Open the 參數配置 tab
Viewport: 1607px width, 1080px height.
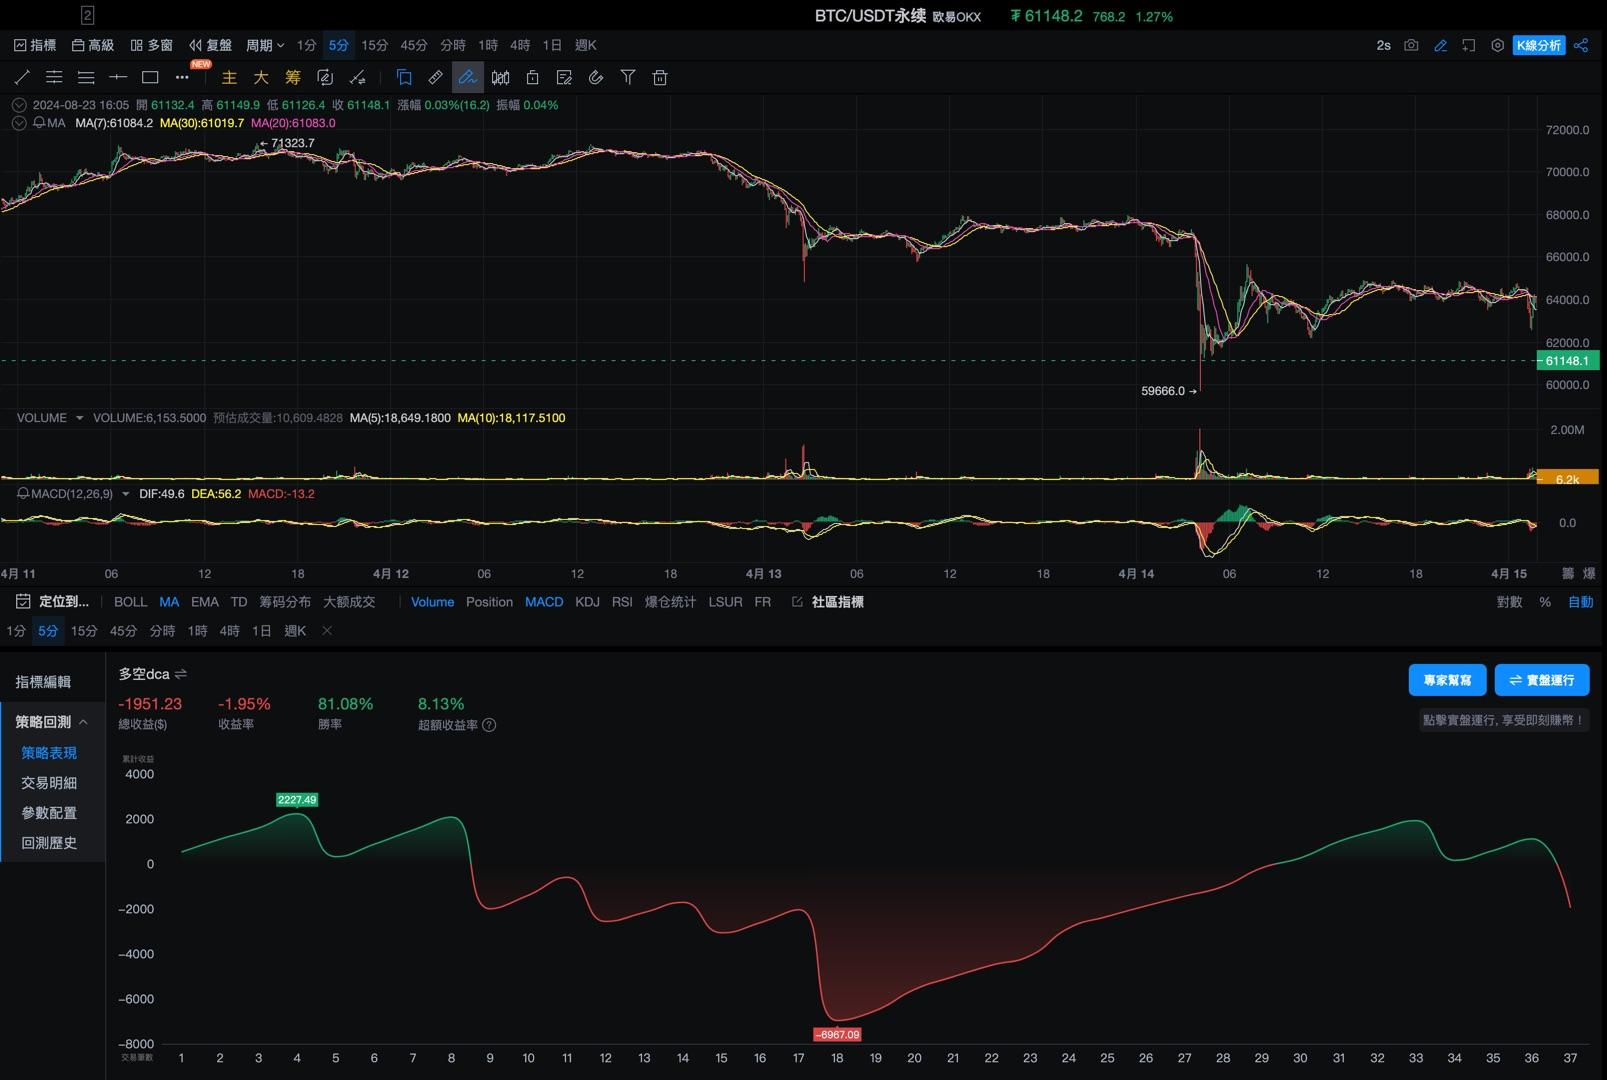click(x=49, y=813)
